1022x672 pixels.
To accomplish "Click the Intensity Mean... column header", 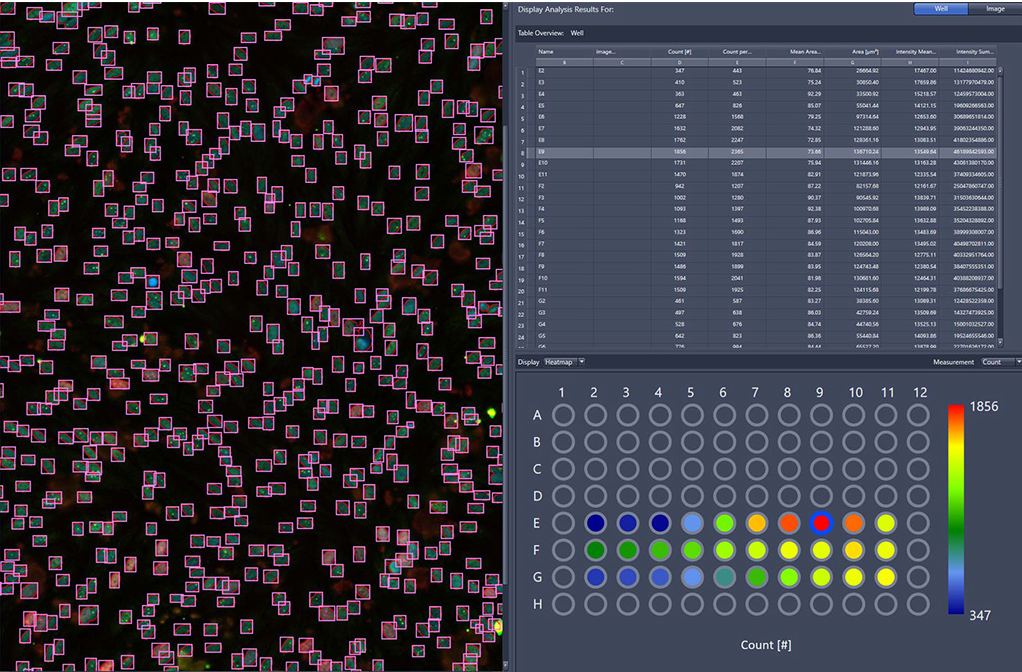I will click(x=911, y=51).
